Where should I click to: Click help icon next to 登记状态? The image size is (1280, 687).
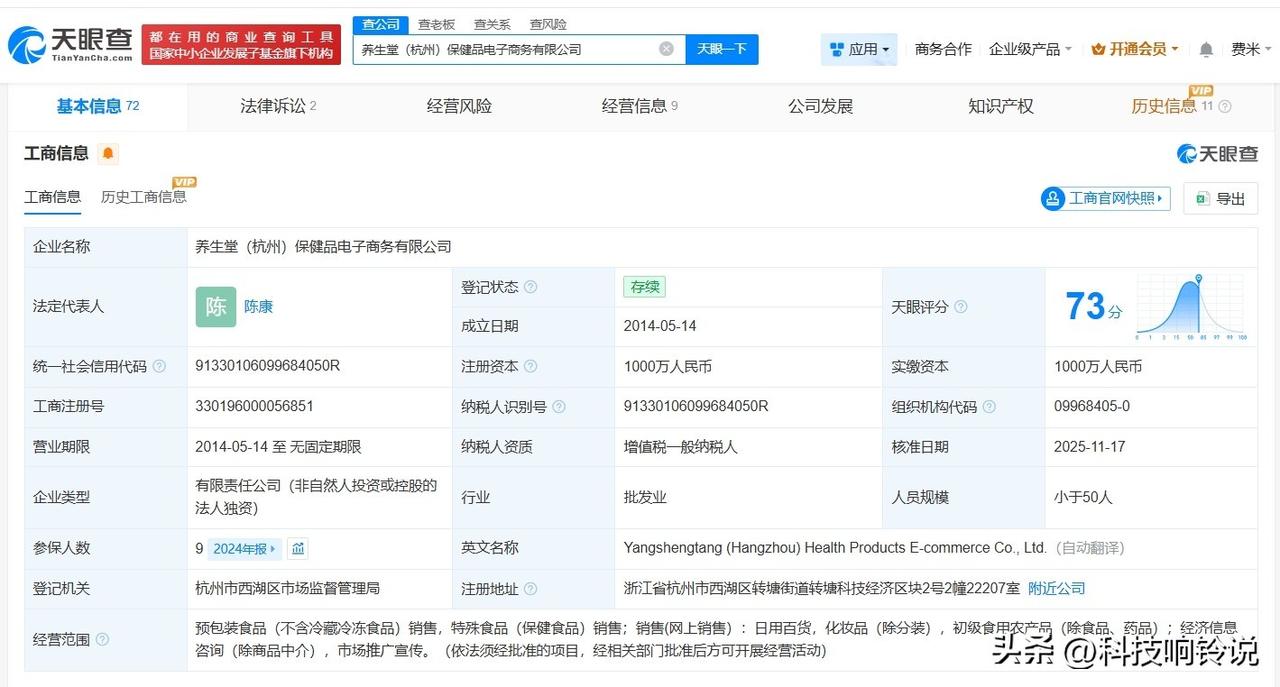point(530,287)
